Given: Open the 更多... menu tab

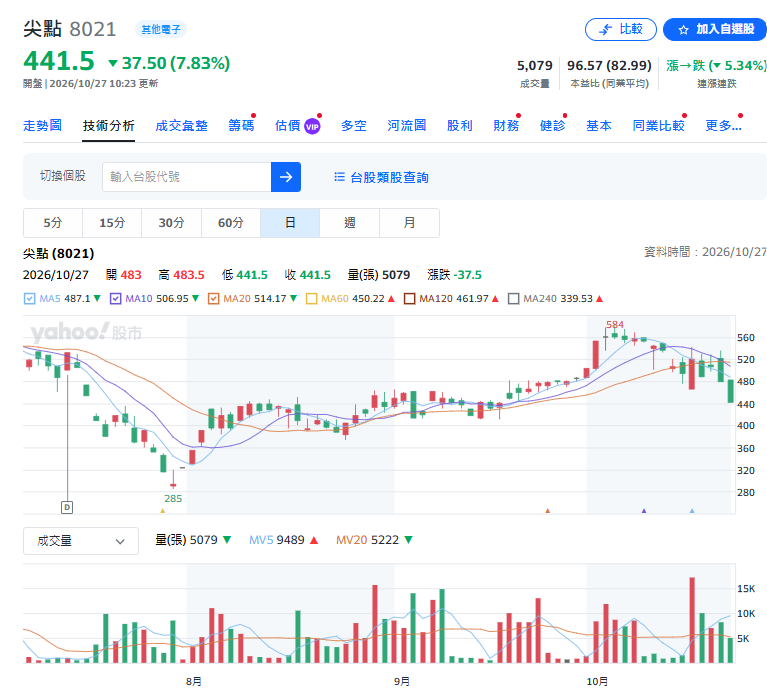Looking at the screenshot, I should click(723, 126).
